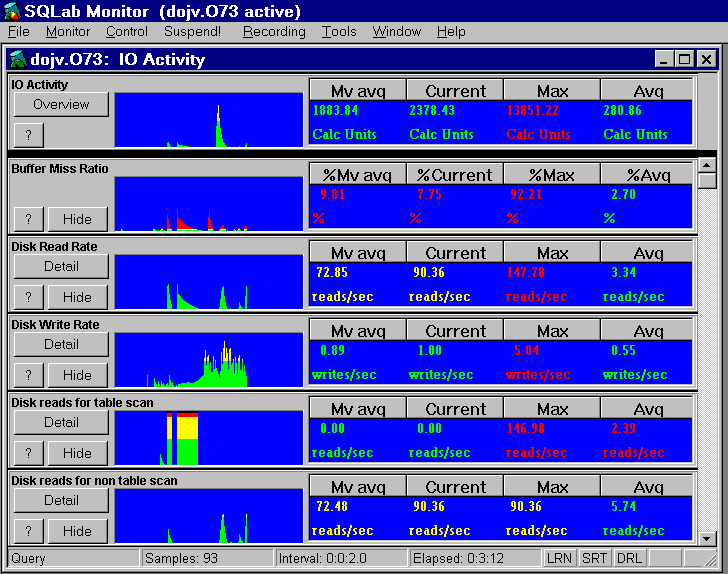Click the vertical scrollbar thumb
The width and height of the screenshot is (728, 574).
tap(707, 181)
